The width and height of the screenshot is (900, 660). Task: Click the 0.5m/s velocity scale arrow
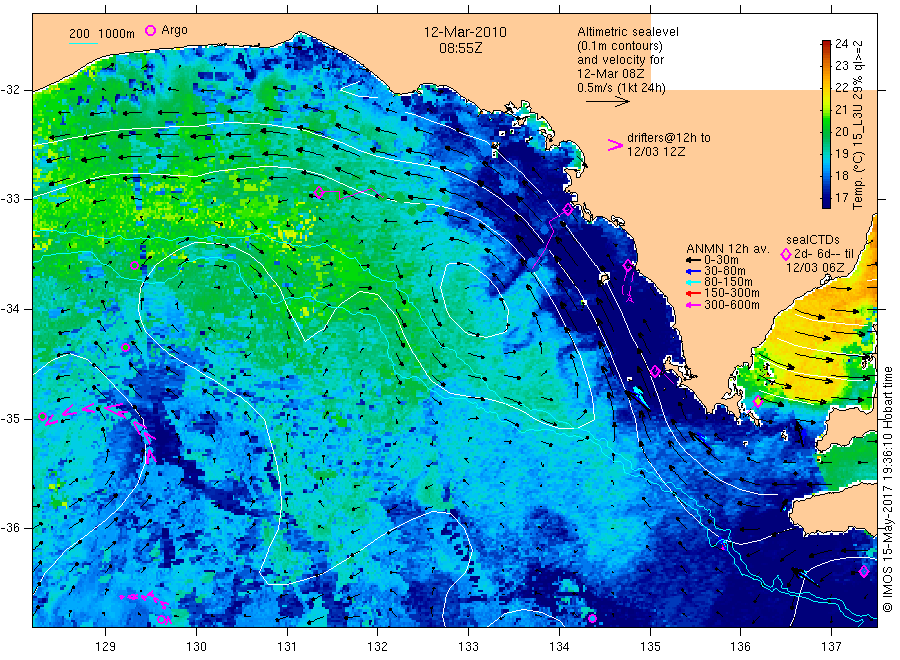[608, 102]
